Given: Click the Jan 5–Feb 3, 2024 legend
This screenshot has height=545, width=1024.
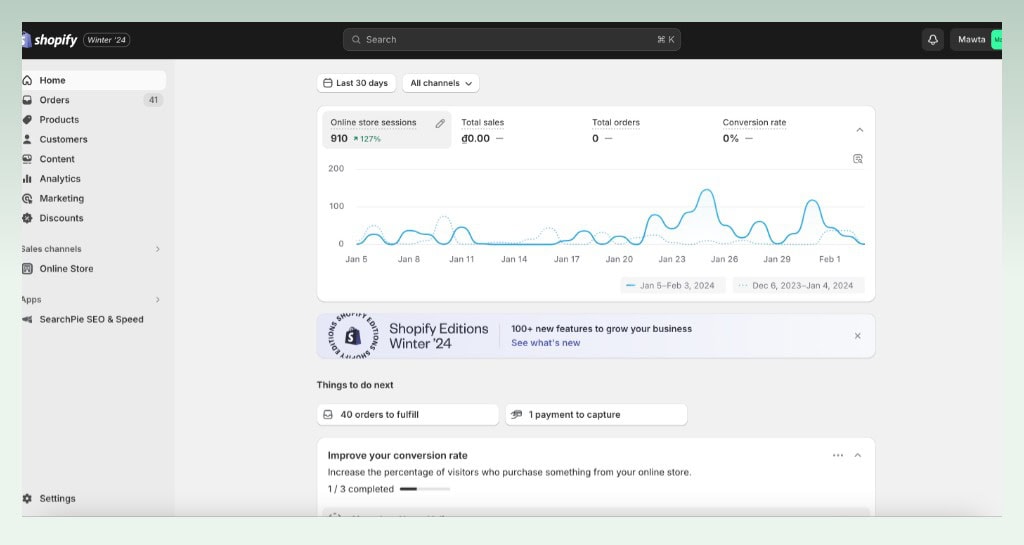Looking at the screenshot, I should click(x=673, y=285).
